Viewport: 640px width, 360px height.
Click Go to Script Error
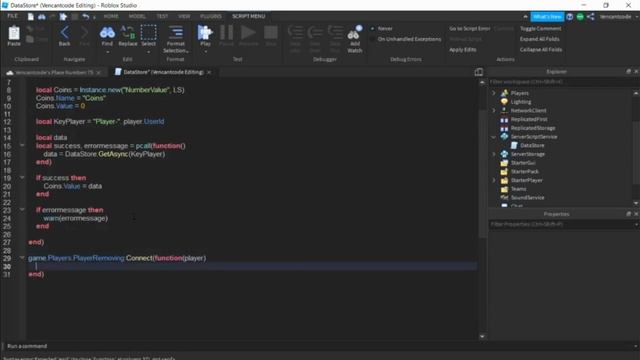[x=469, y=29]
